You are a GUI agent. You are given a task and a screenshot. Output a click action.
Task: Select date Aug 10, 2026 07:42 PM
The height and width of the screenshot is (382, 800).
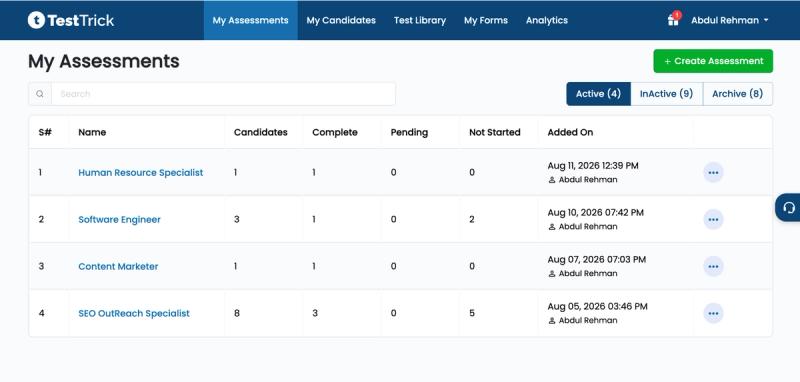coord(595,213)
